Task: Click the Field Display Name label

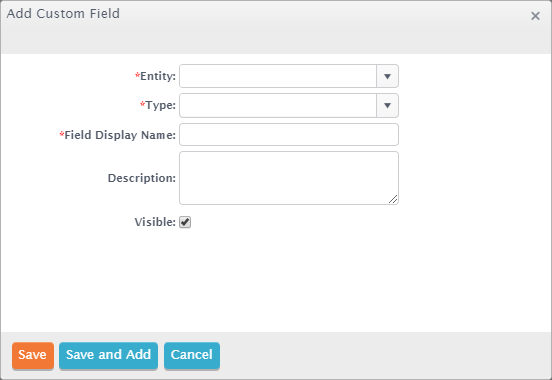Action: tap(120, 135)
